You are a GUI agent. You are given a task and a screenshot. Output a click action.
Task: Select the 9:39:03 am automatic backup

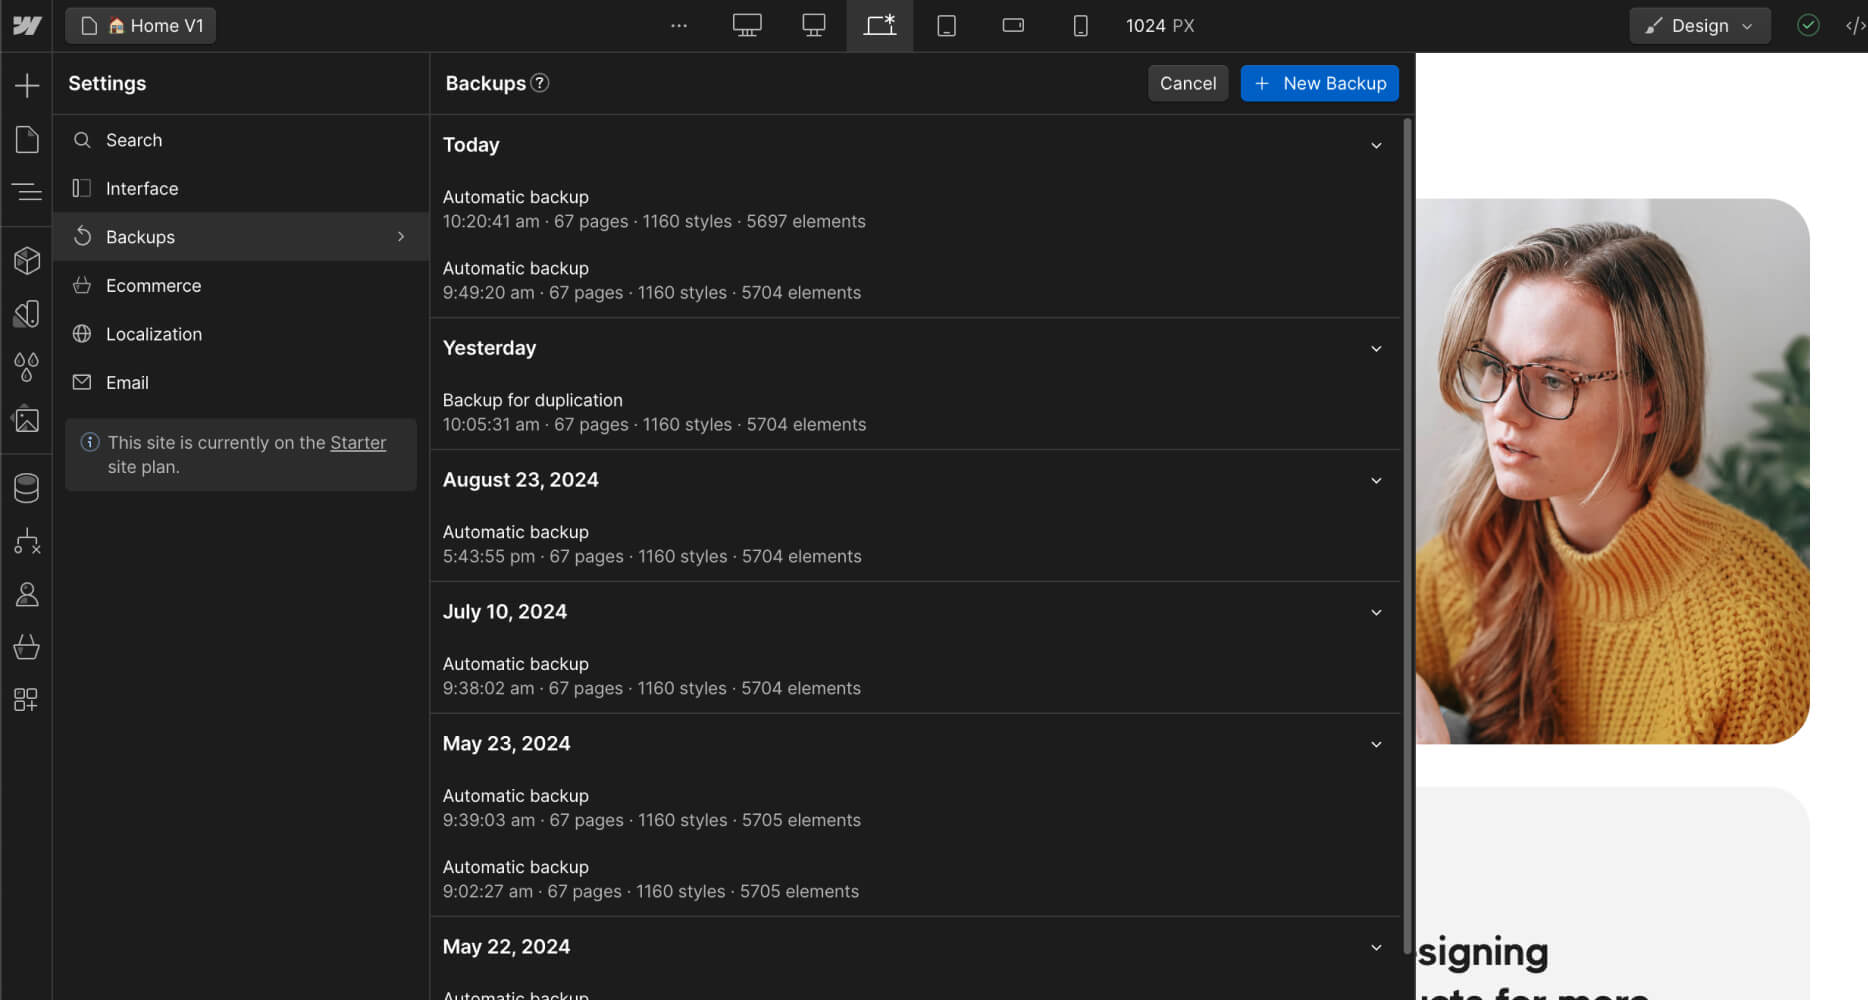[x=915, y=808]
